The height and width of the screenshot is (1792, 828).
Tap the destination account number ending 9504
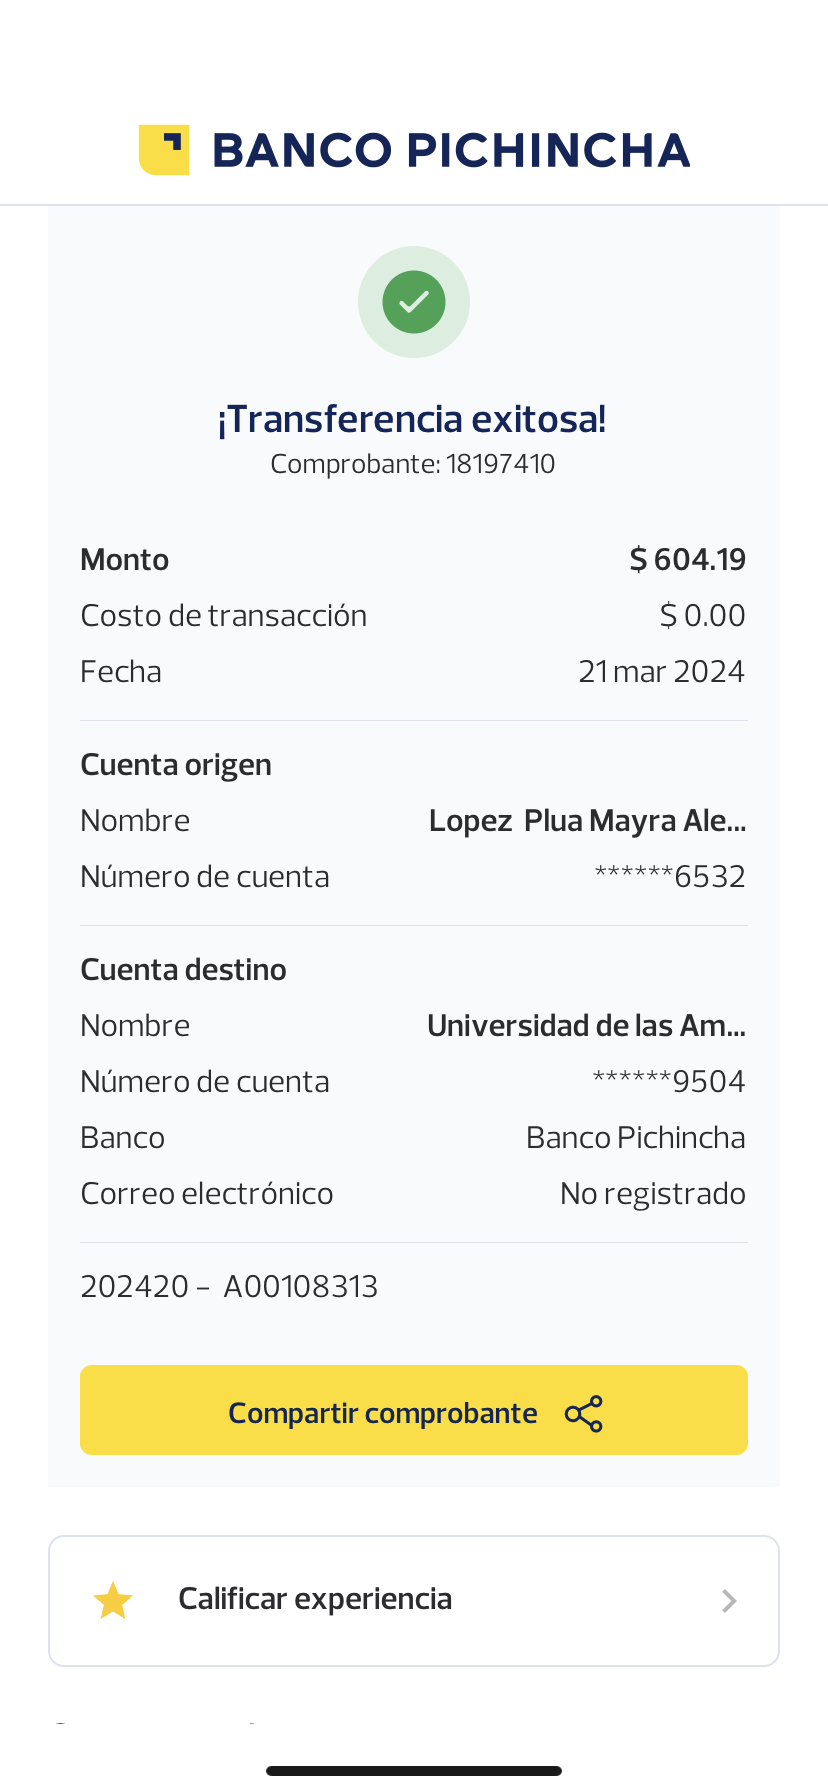669,1082
